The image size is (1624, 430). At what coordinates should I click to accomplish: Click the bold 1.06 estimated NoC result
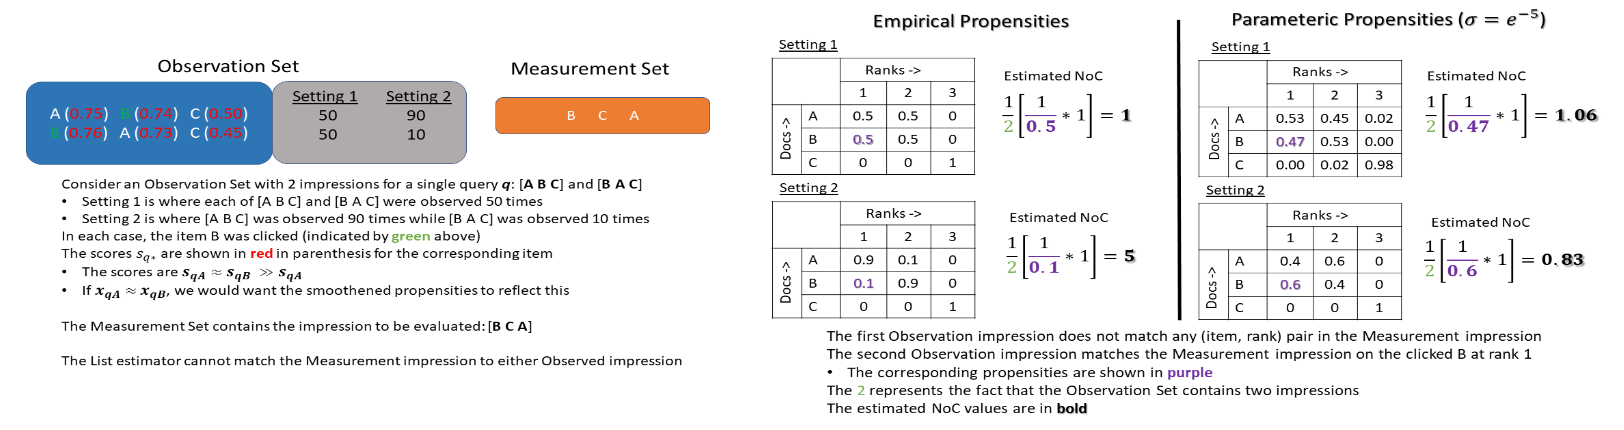point(1576,115)
